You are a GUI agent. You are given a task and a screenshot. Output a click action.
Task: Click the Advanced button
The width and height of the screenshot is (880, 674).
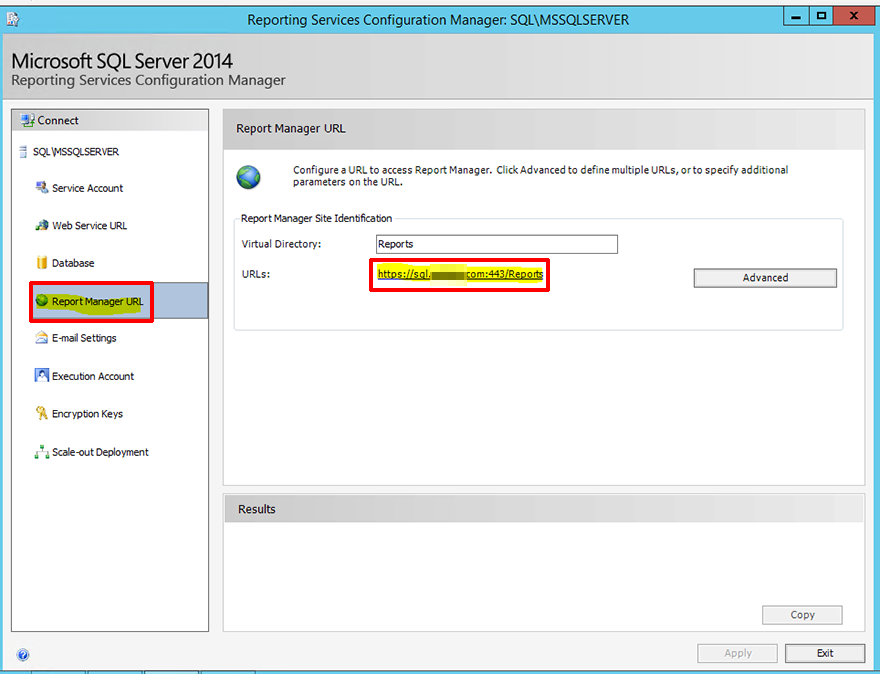pyautogui.click(x=765, y=278)
